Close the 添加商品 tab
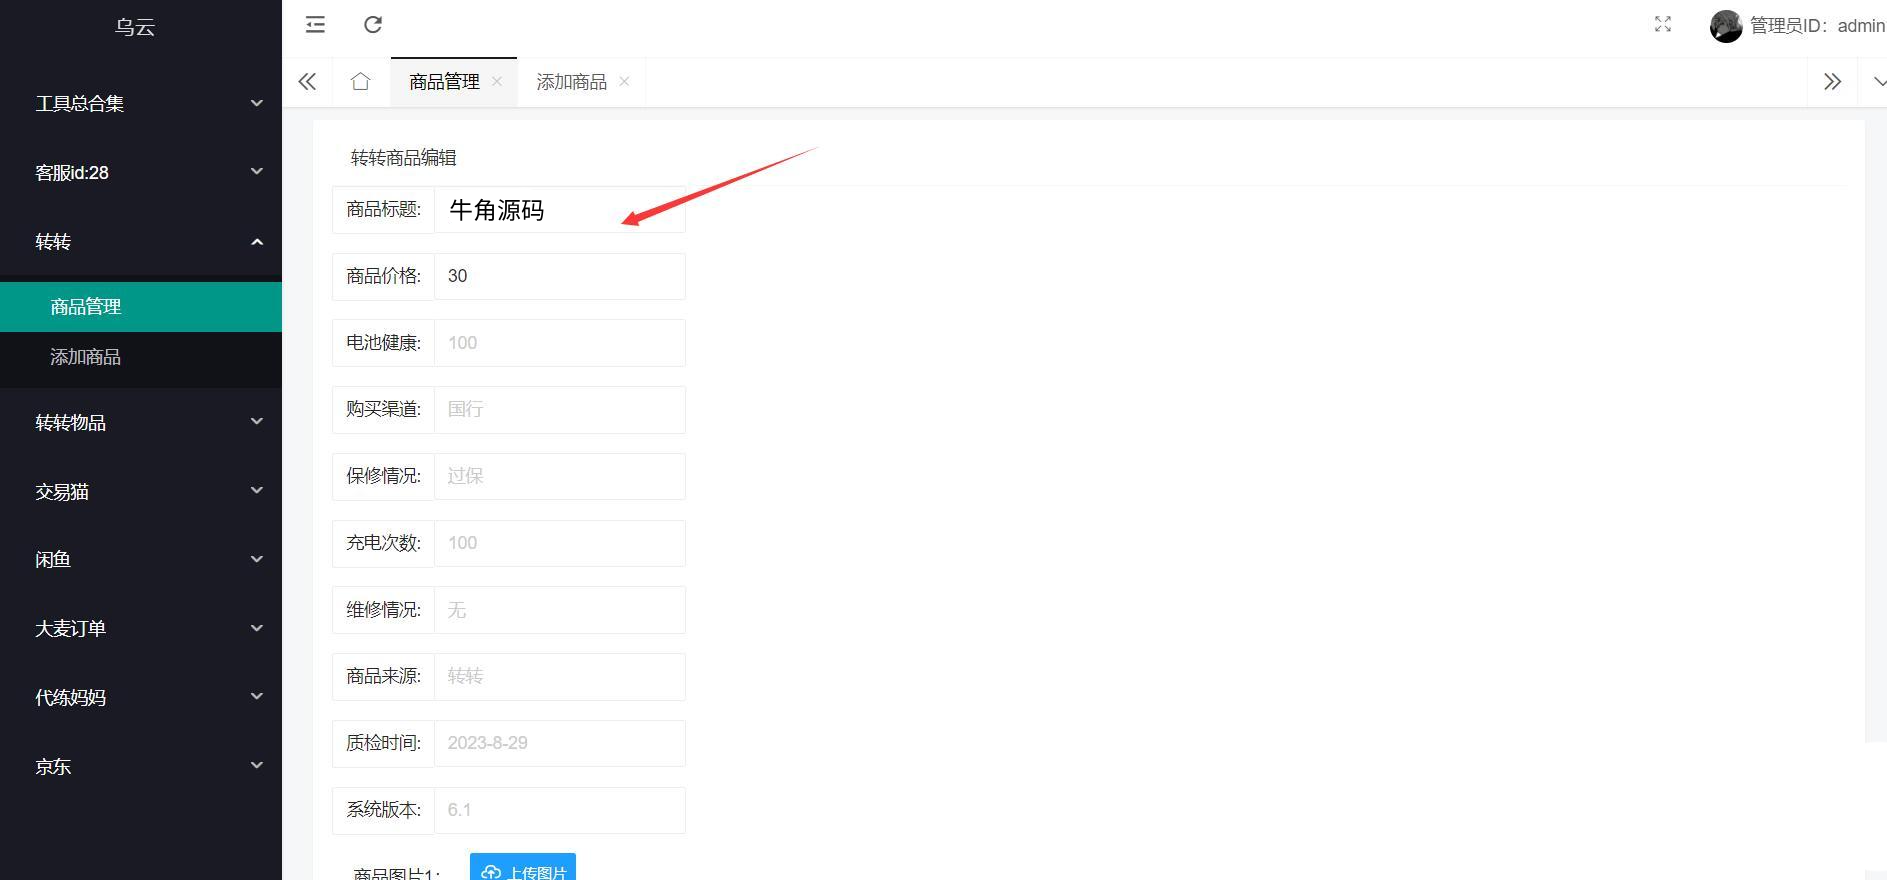Screen dimensions: 1887x880 pyautogui.click(x=624, y=82)
